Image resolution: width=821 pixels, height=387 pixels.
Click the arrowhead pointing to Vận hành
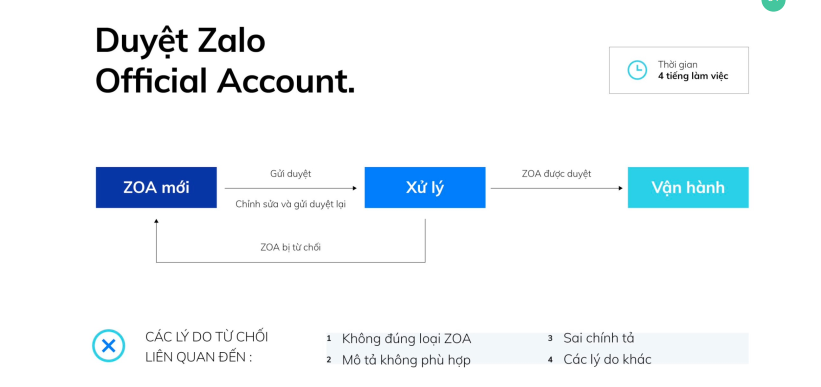[x=620, y=188]
